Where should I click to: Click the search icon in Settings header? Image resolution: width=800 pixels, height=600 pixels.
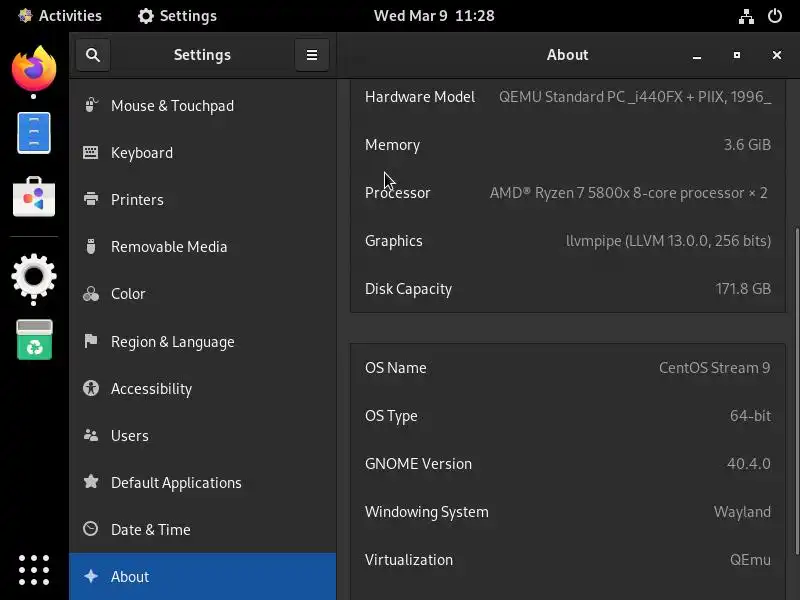[x=93, y=55]
